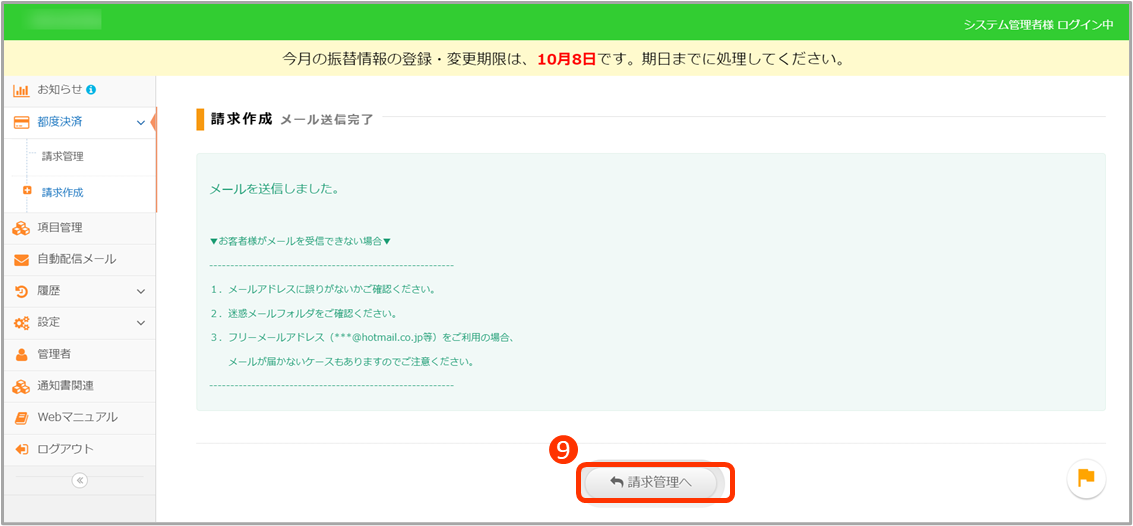Click the info icon beside お知らせ

(91, 90)
